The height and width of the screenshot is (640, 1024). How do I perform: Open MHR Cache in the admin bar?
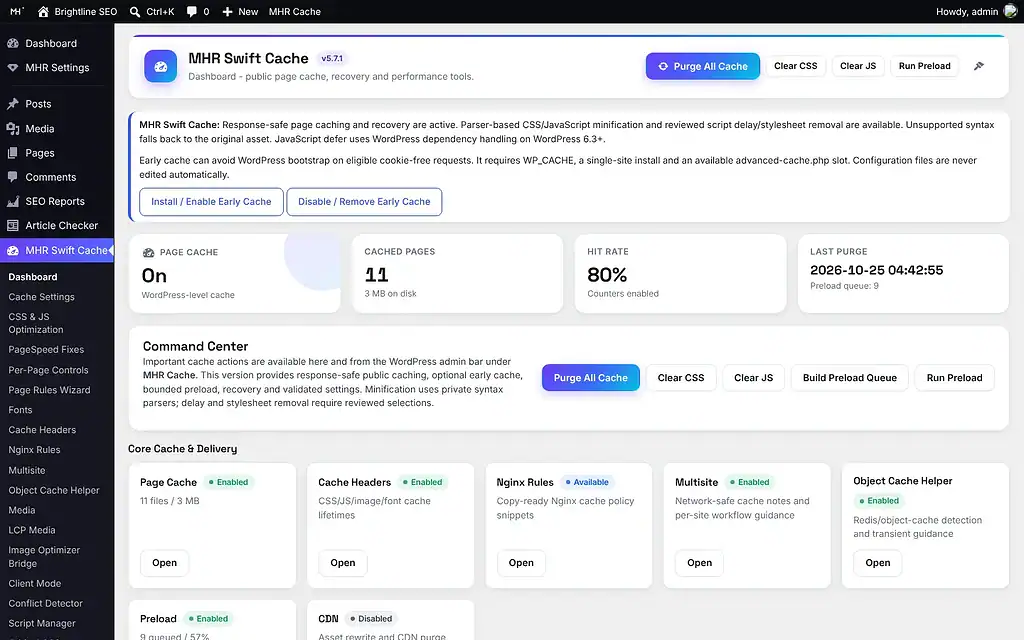(295, 12)
